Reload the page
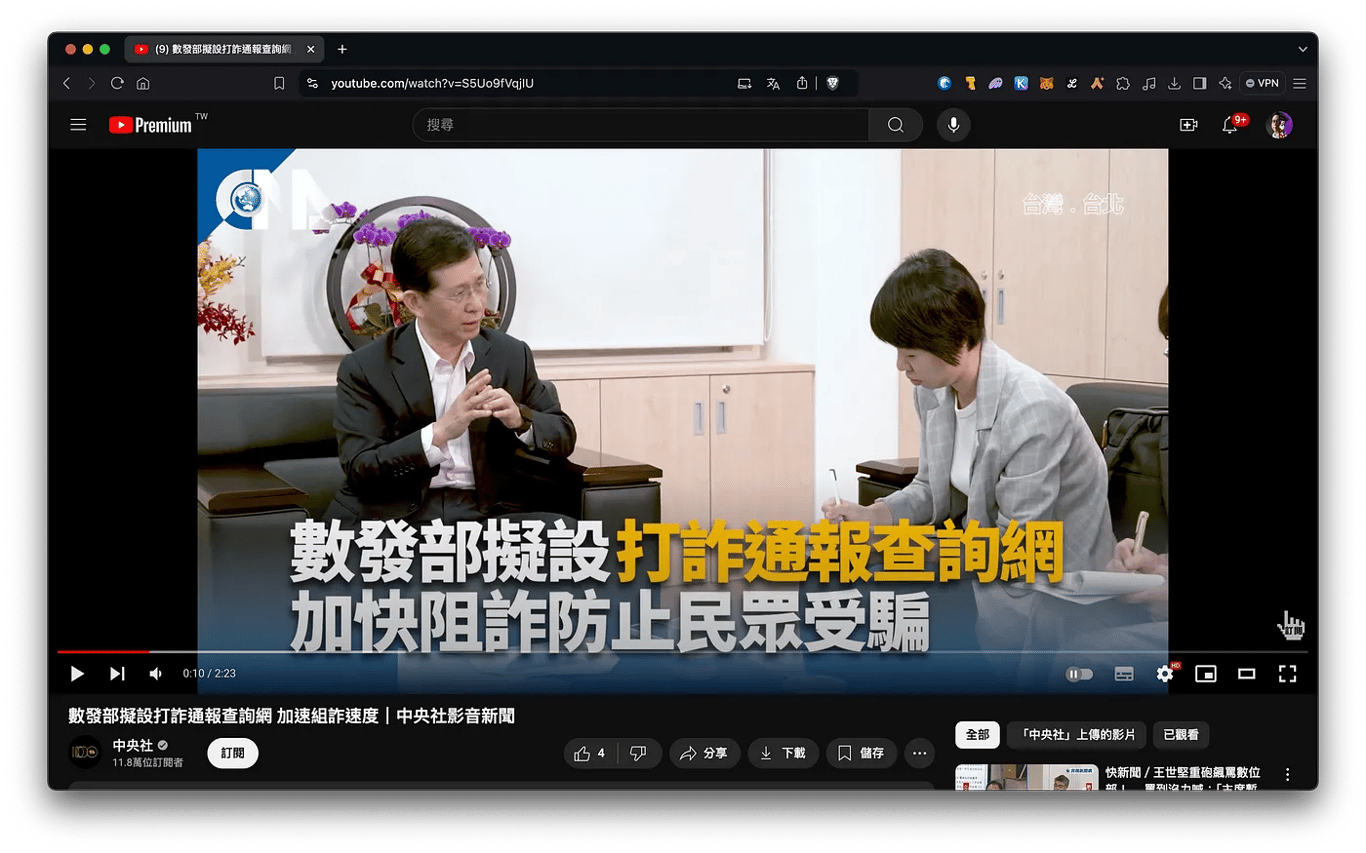 pos(118,83)
